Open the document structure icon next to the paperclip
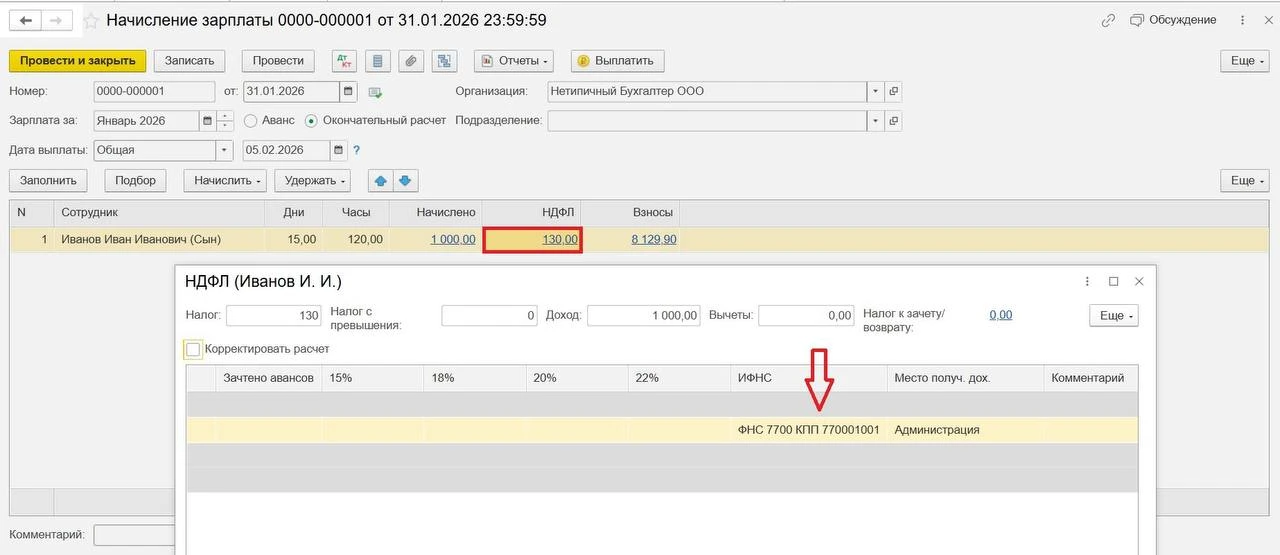 coord(444,61)
